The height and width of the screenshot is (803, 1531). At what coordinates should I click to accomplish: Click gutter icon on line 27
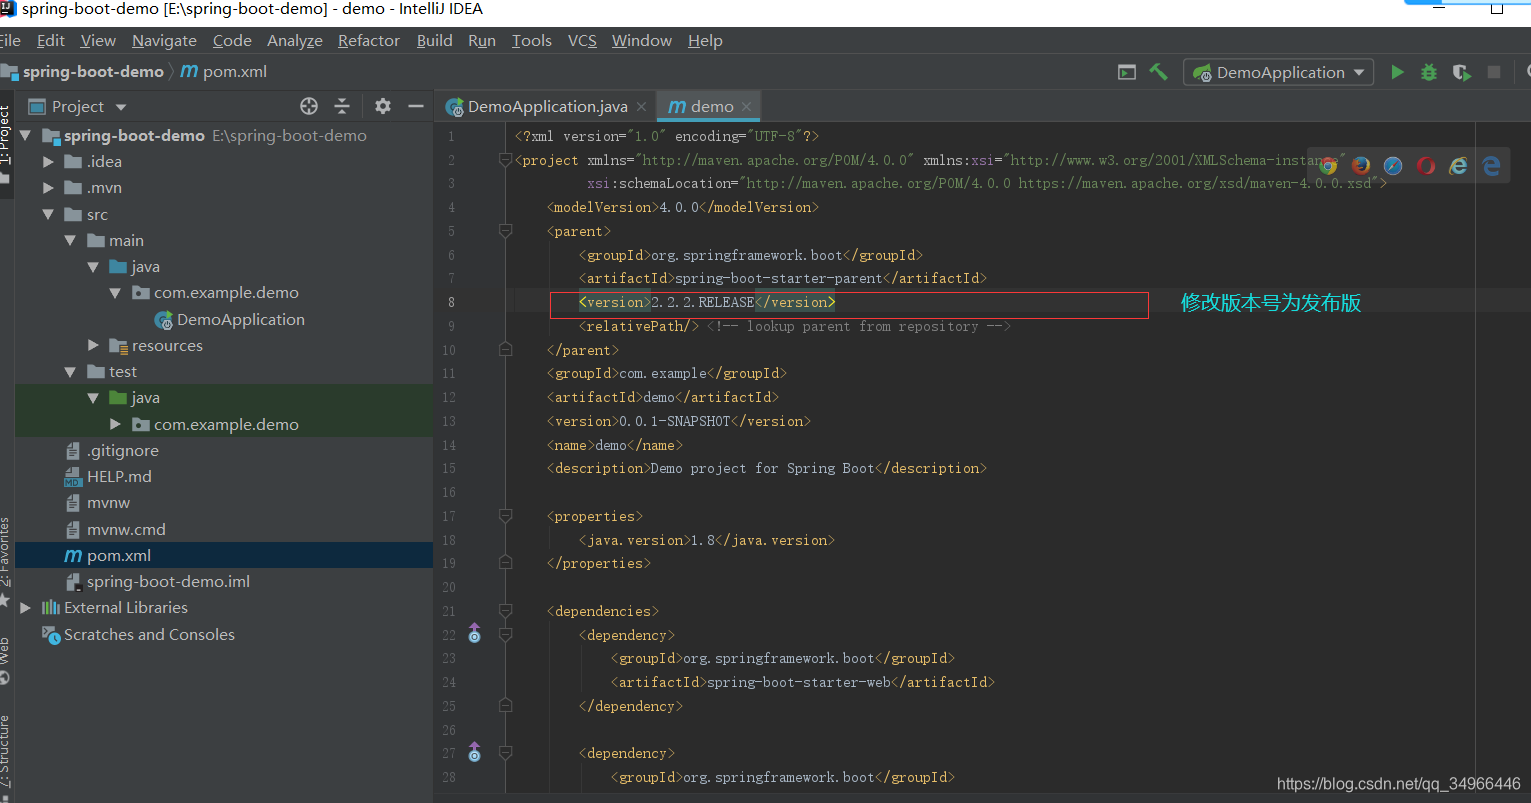tap(474, 752)
